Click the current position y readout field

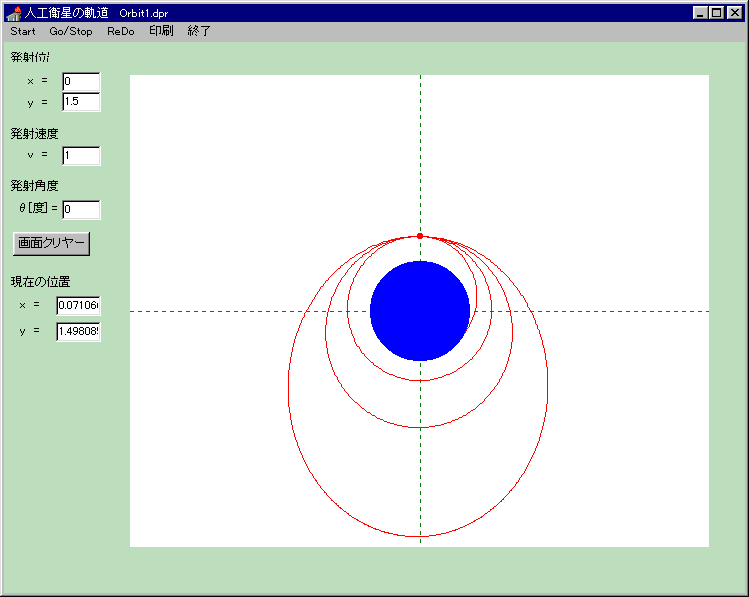click(78, 331)
